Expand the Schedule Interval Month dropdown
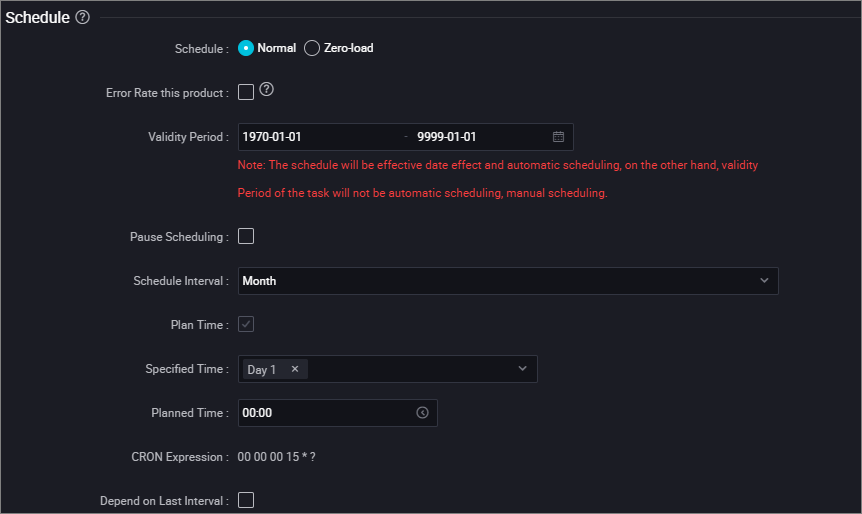Image resolution: width=862 pixels, height=514 pixels. (x=508, y=281)
